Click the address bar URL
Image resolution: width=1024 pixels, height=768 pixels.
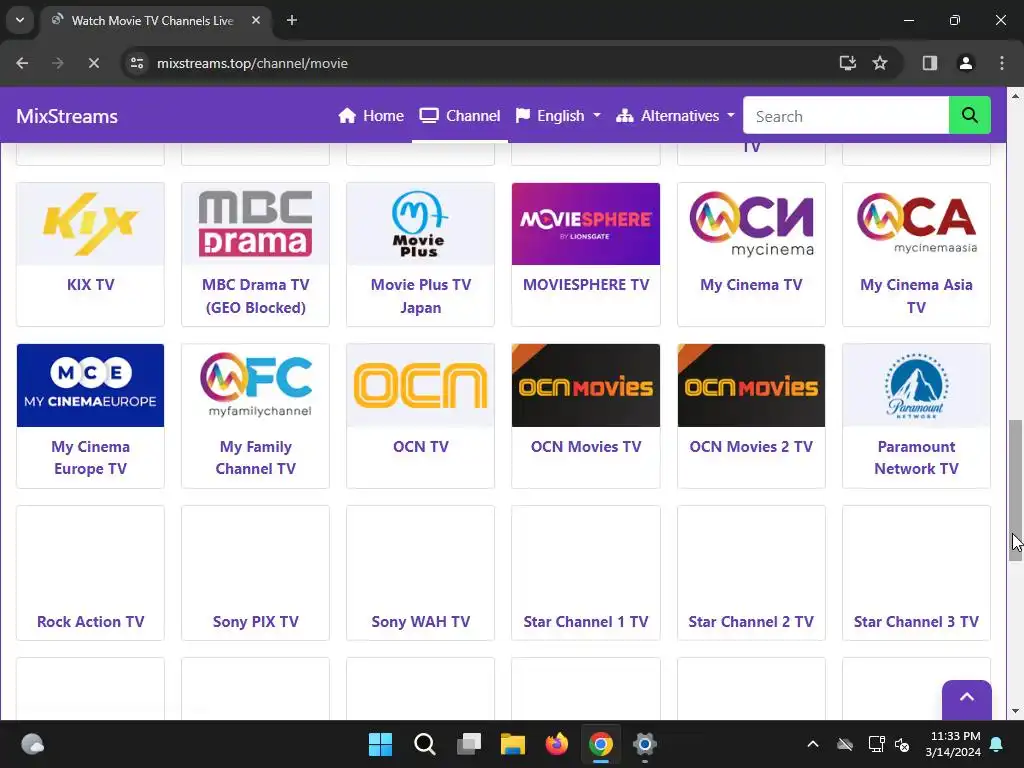click(x=252, y=63)
